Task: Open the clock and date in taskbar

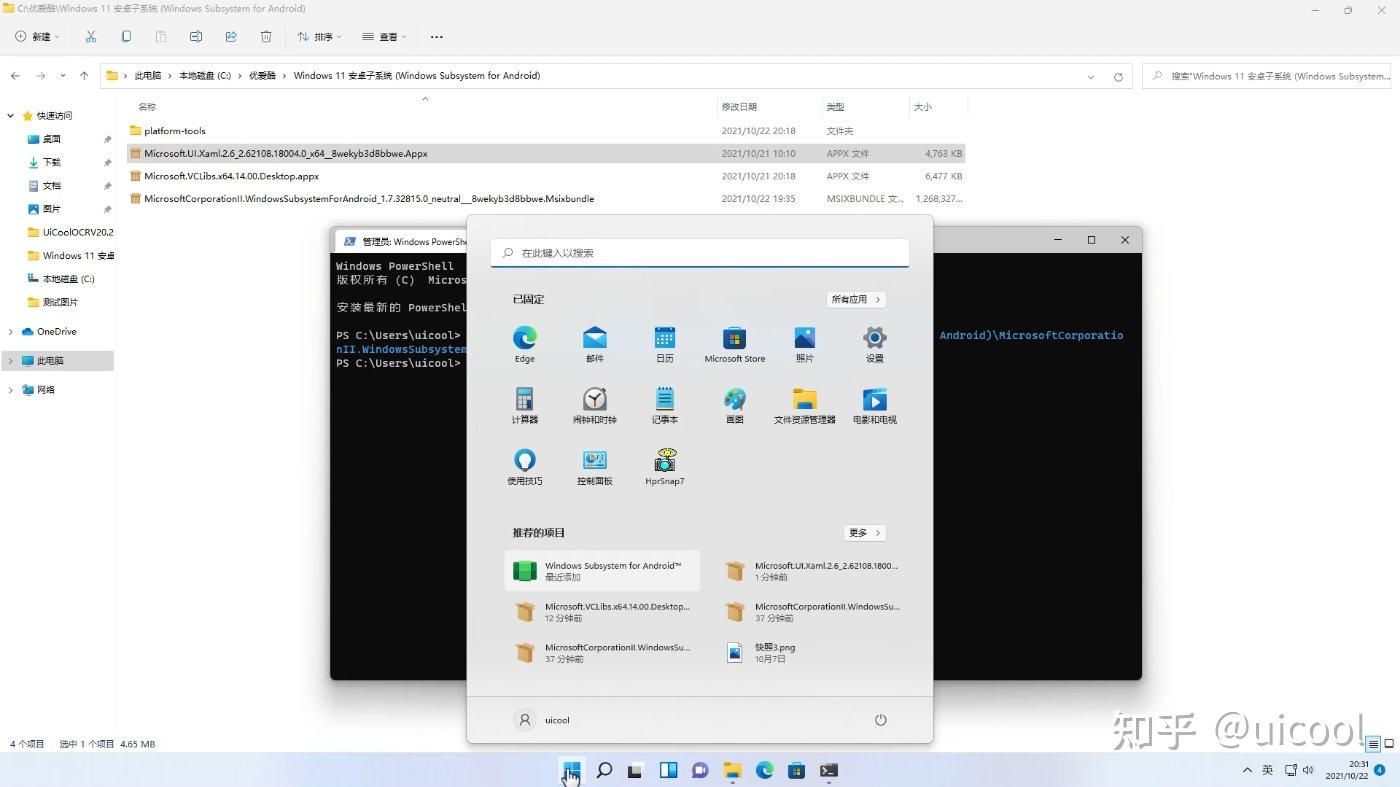Action: (1347, 770)
